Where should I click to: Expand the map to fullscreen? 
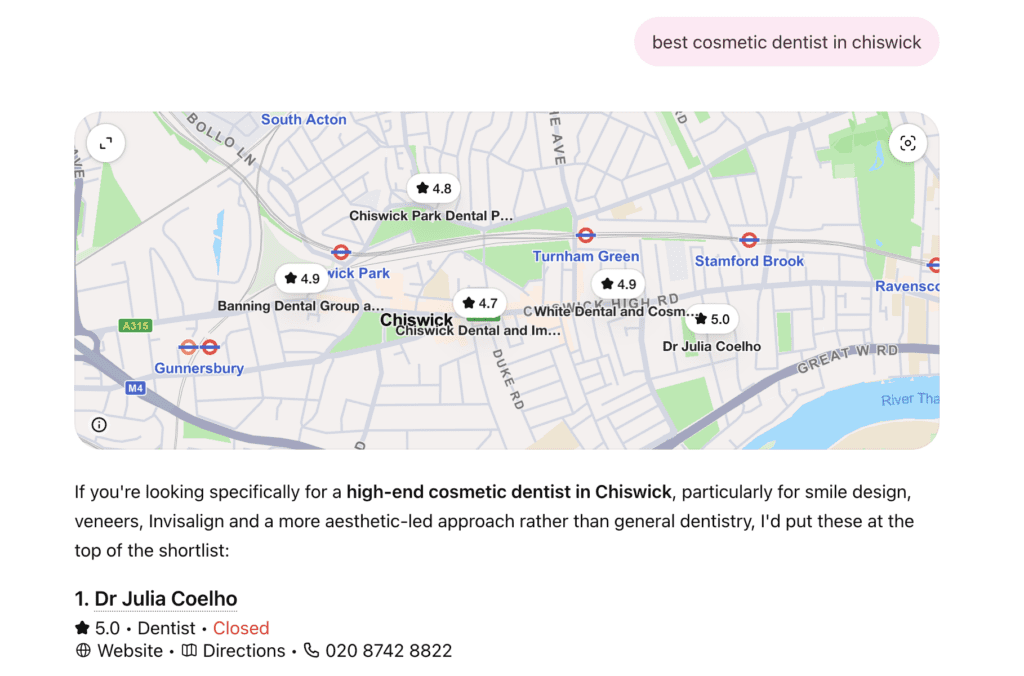pos(106,143)
